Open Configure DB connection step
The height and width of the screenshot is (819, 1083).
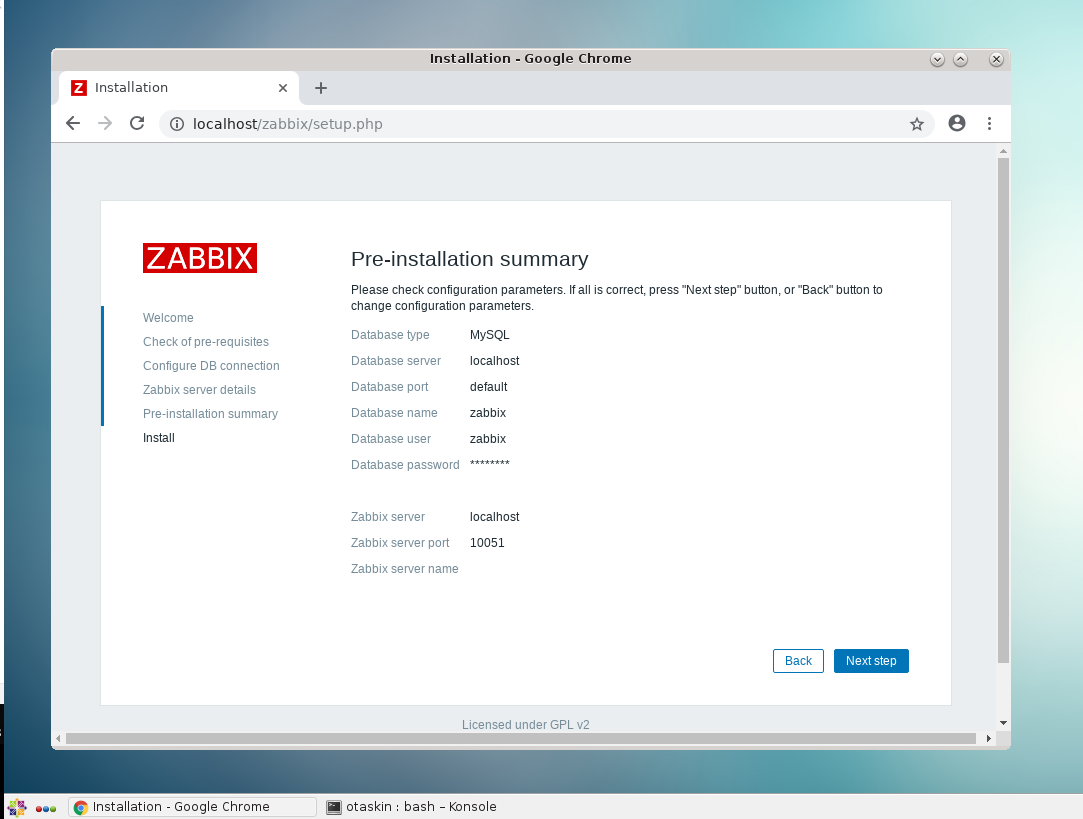tap(211, 366)
